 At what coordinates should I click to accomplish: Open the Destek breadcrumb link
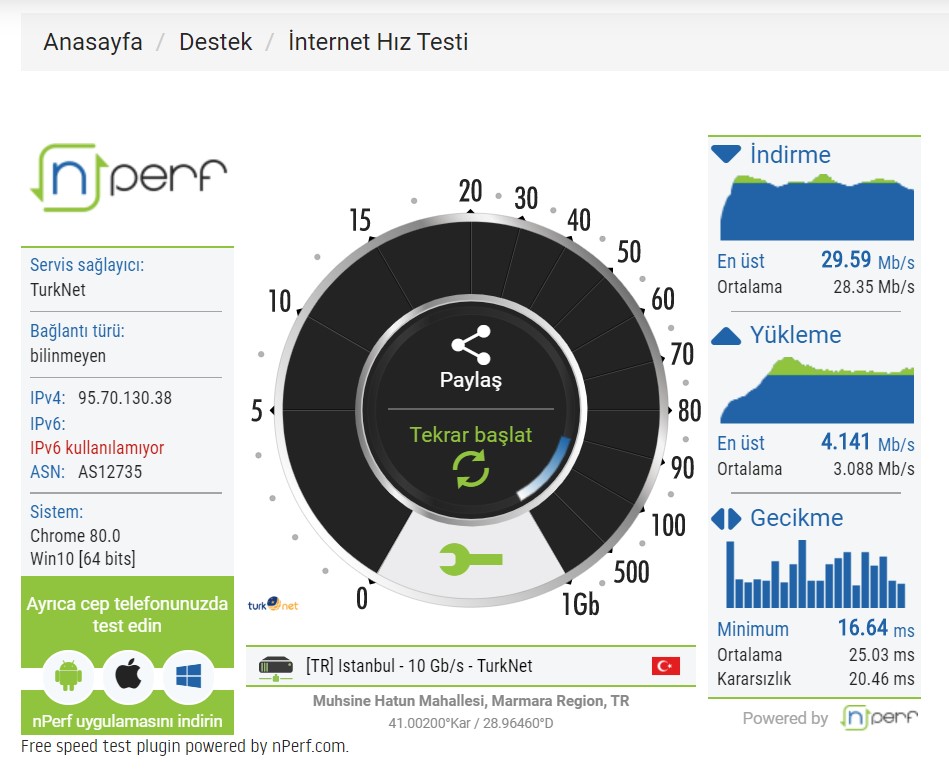215,42
